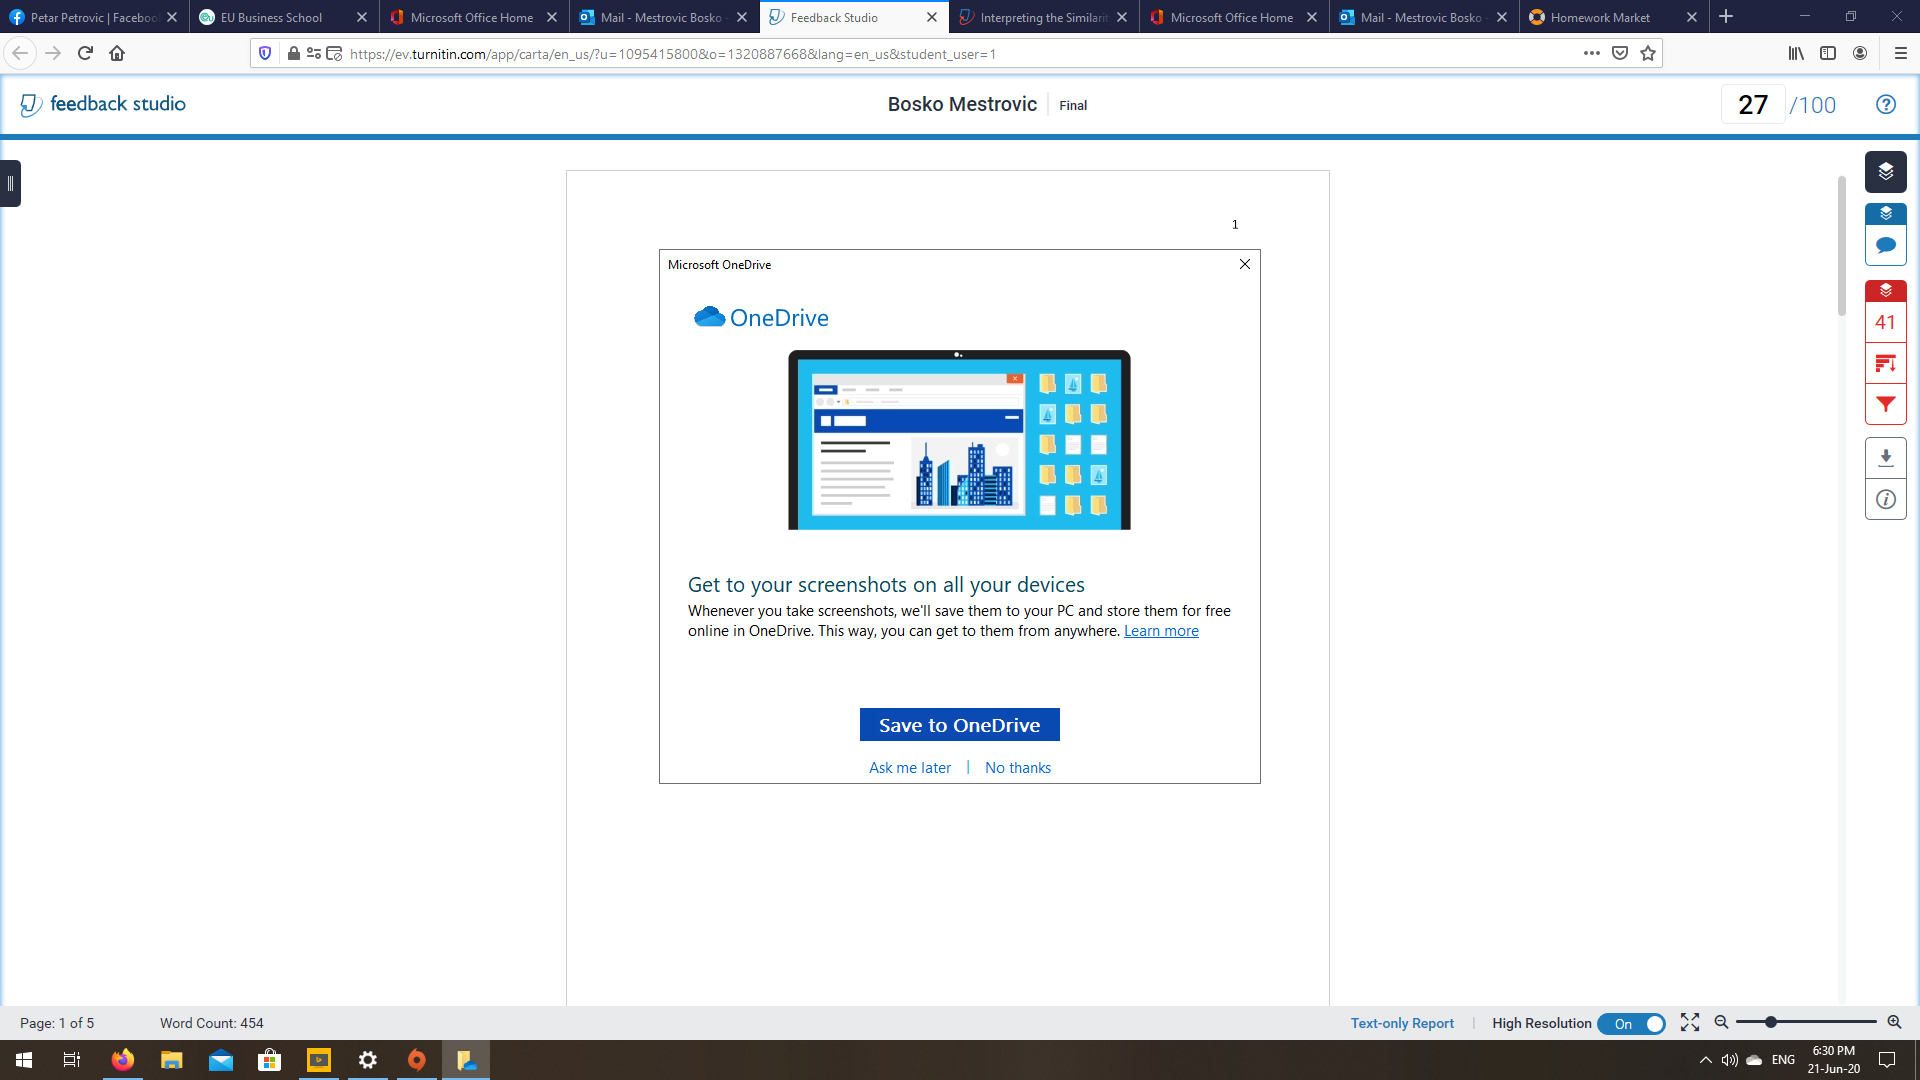This screenshot has height=1080, width=1920.
Task: Enter full screen view icon
Action: (x=1689, y=1022)
